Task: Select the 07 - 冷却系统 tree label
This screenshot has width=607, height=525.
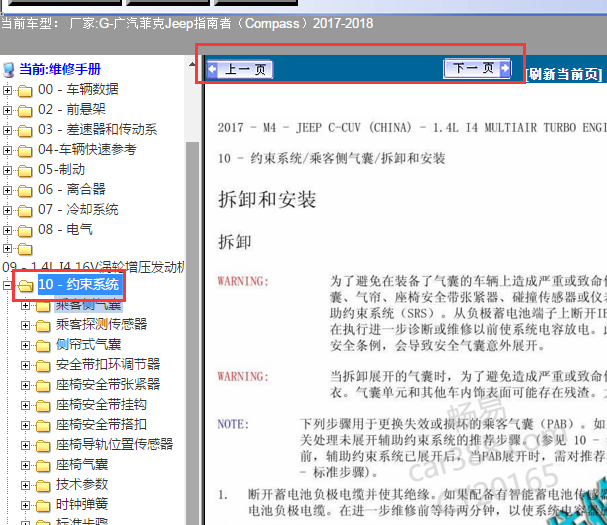Action: pyautogui.click(x=78, y=209)
